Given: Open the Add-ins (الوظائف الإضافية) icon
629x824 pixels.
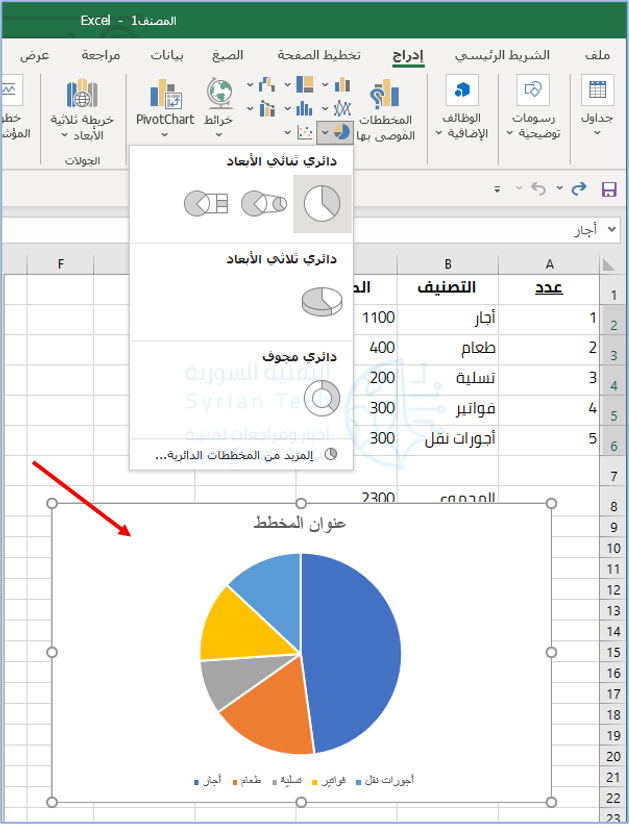Looking at the screenshot, I should (x=462, y=90).
